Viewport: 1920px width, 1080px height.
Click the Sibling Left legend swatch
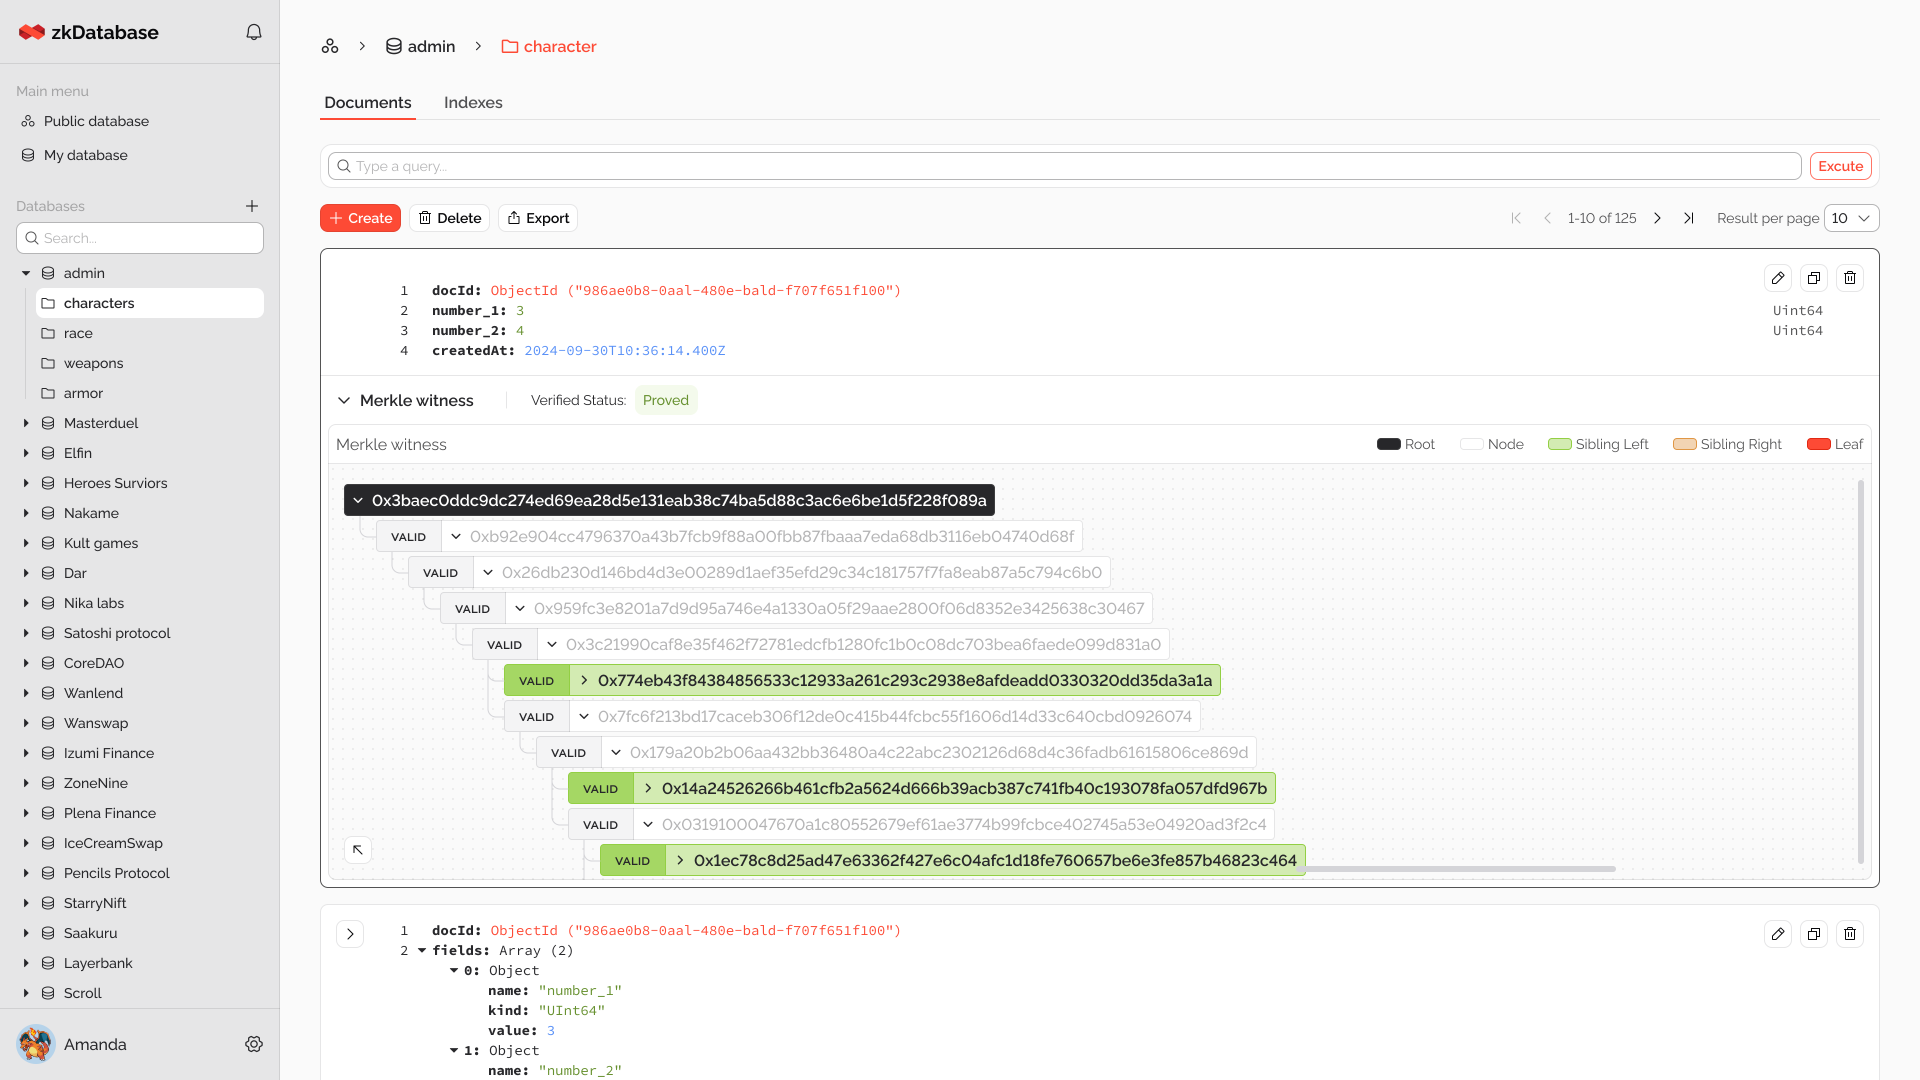tap(1559, 444)
